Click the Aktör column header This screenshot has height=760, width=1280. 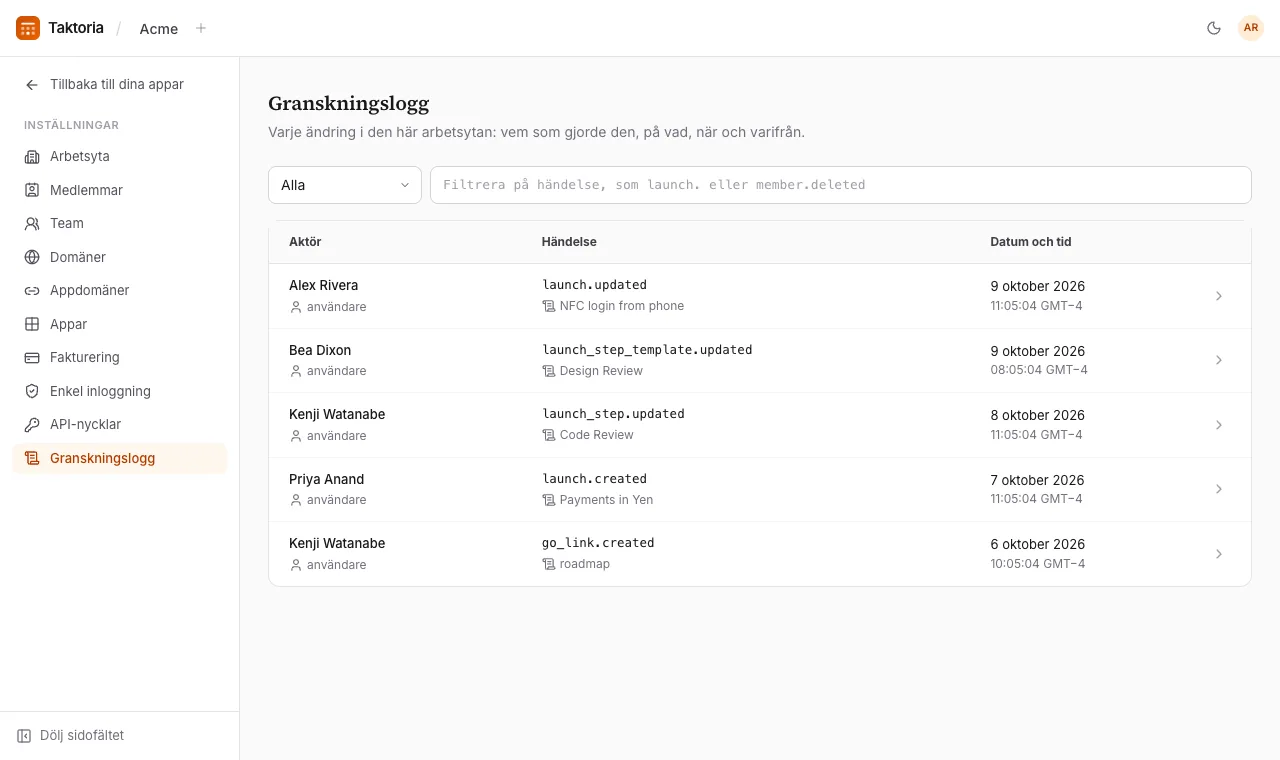[x=305, y=242]
